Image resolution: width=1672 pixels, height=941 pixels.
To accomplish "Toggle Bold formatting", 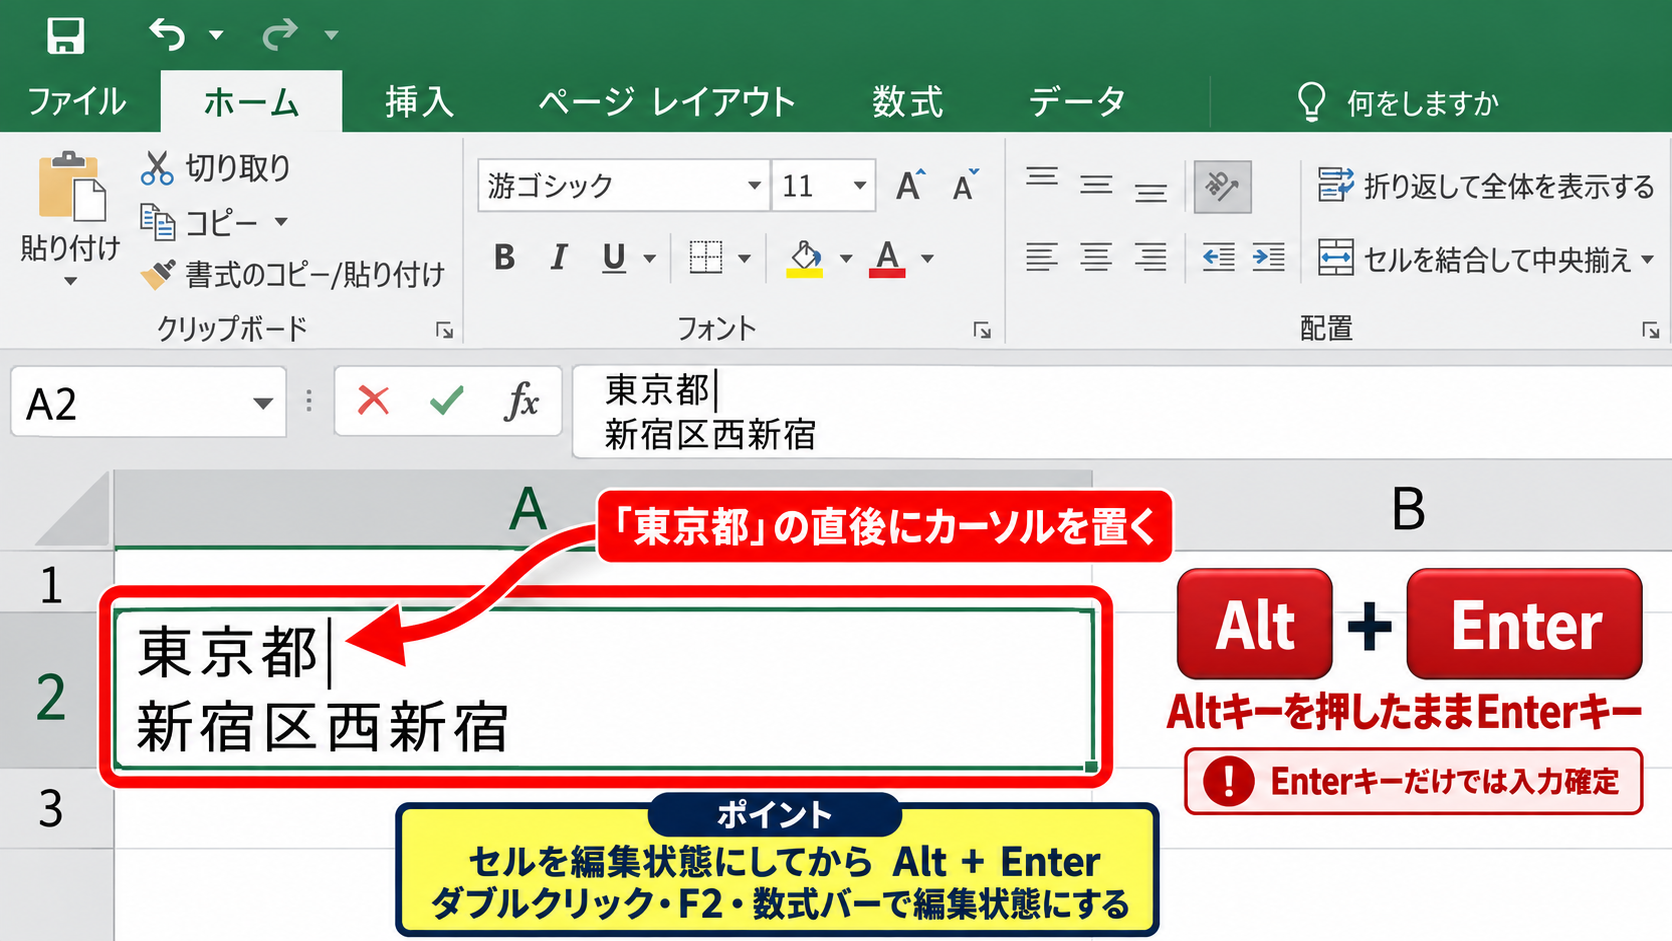I will 505,258.
